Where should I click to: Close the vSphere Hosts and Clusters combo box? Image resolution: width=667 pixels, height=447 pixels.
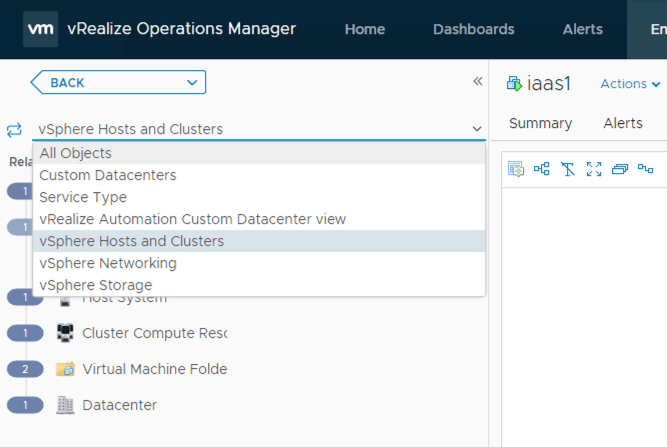[476, 129]
